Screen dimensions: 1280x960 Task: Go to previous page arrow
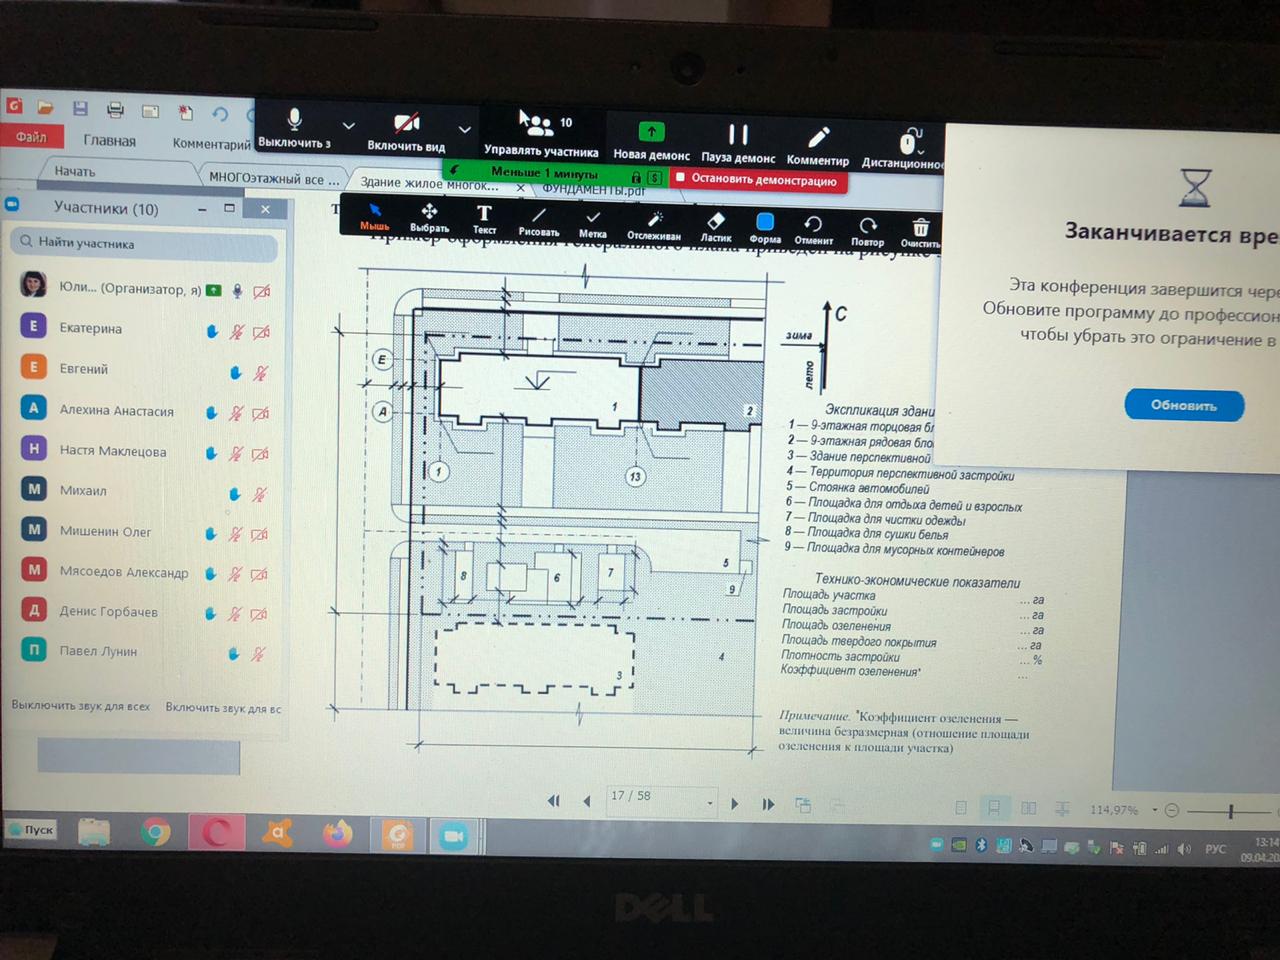[x=587, y=801]
